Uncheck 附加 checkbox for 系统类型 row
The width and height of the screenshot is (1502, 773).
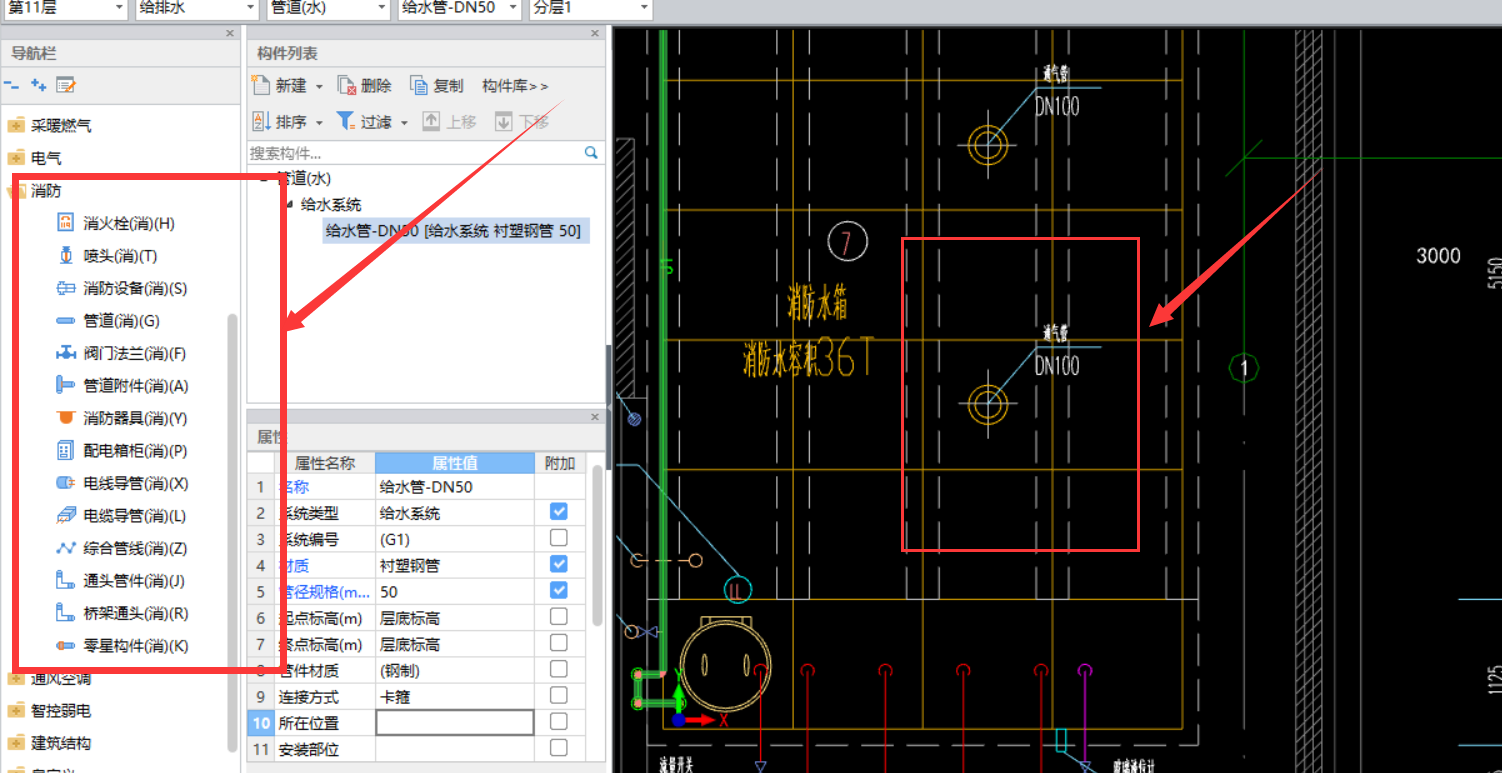(559, 512)
